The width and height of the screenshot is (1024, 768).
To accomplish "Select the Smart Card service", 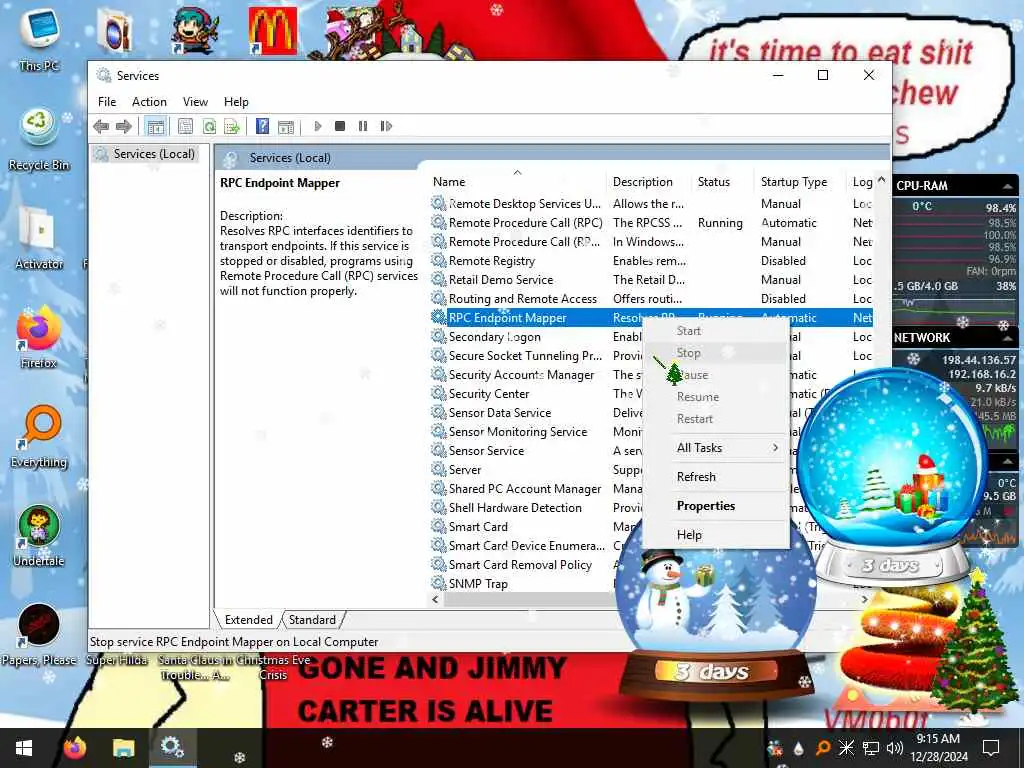I will pos(478,526).
